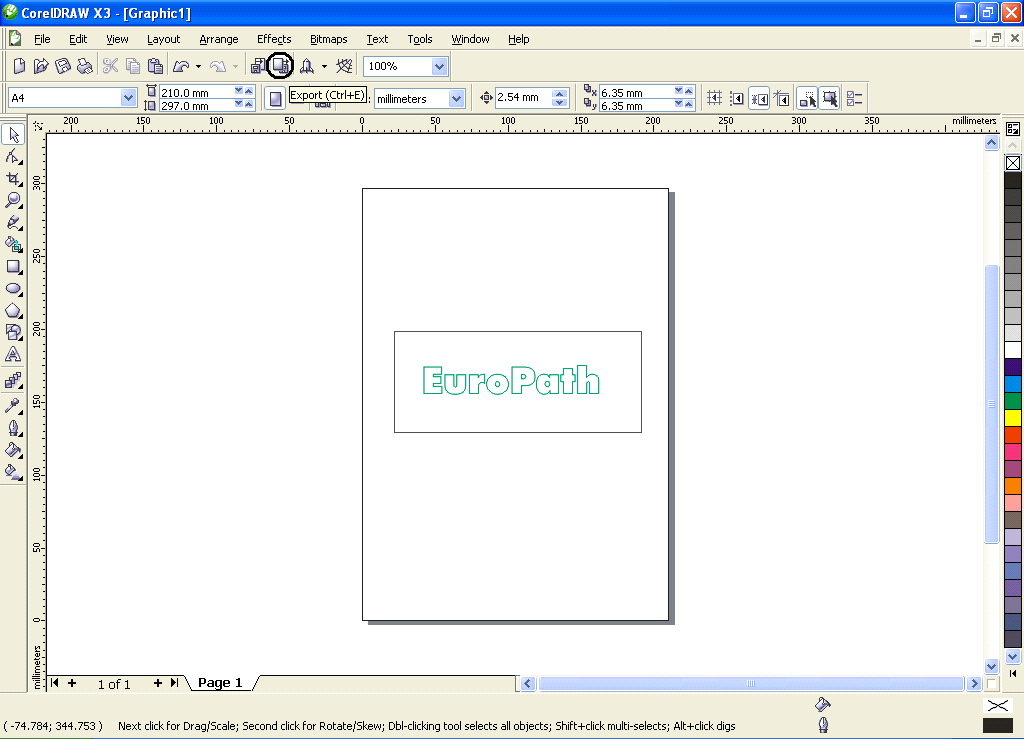Select the Smart Fill tool
The height and width of the screenshot is (739, 1024).
click(x=13, y=245)
